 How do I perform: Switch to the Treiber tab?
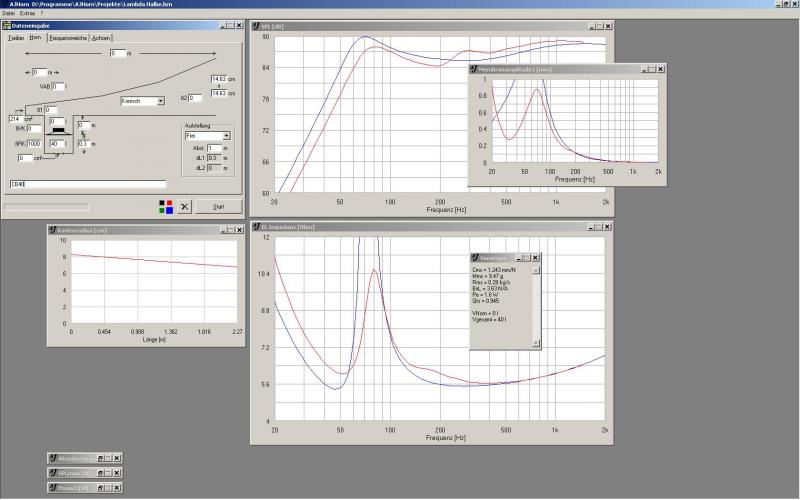pyautogui.click(x=15, y=38)
